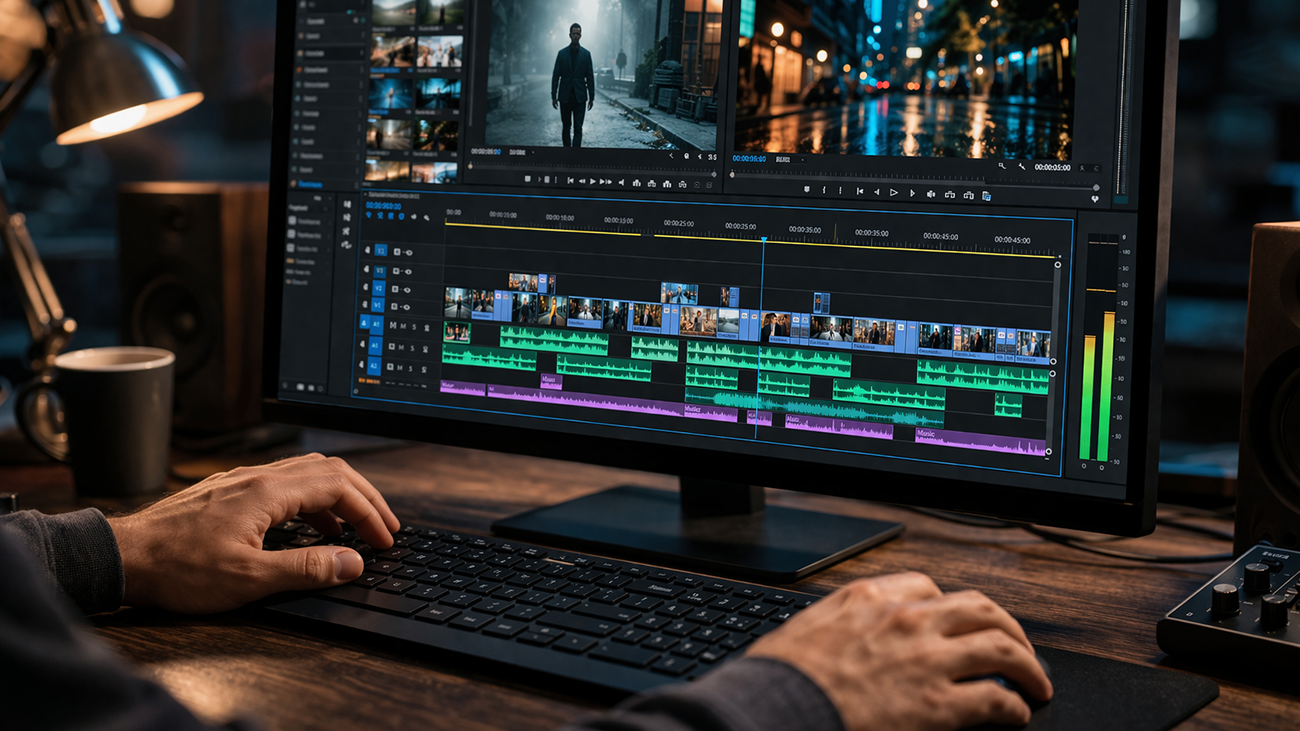
Task: Select the blue highlighted item in left sidebar
Action: 310,184
